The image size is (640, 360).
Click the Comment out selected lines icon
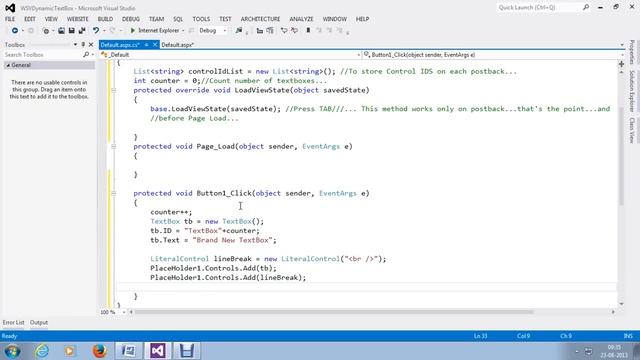point(284,31)
